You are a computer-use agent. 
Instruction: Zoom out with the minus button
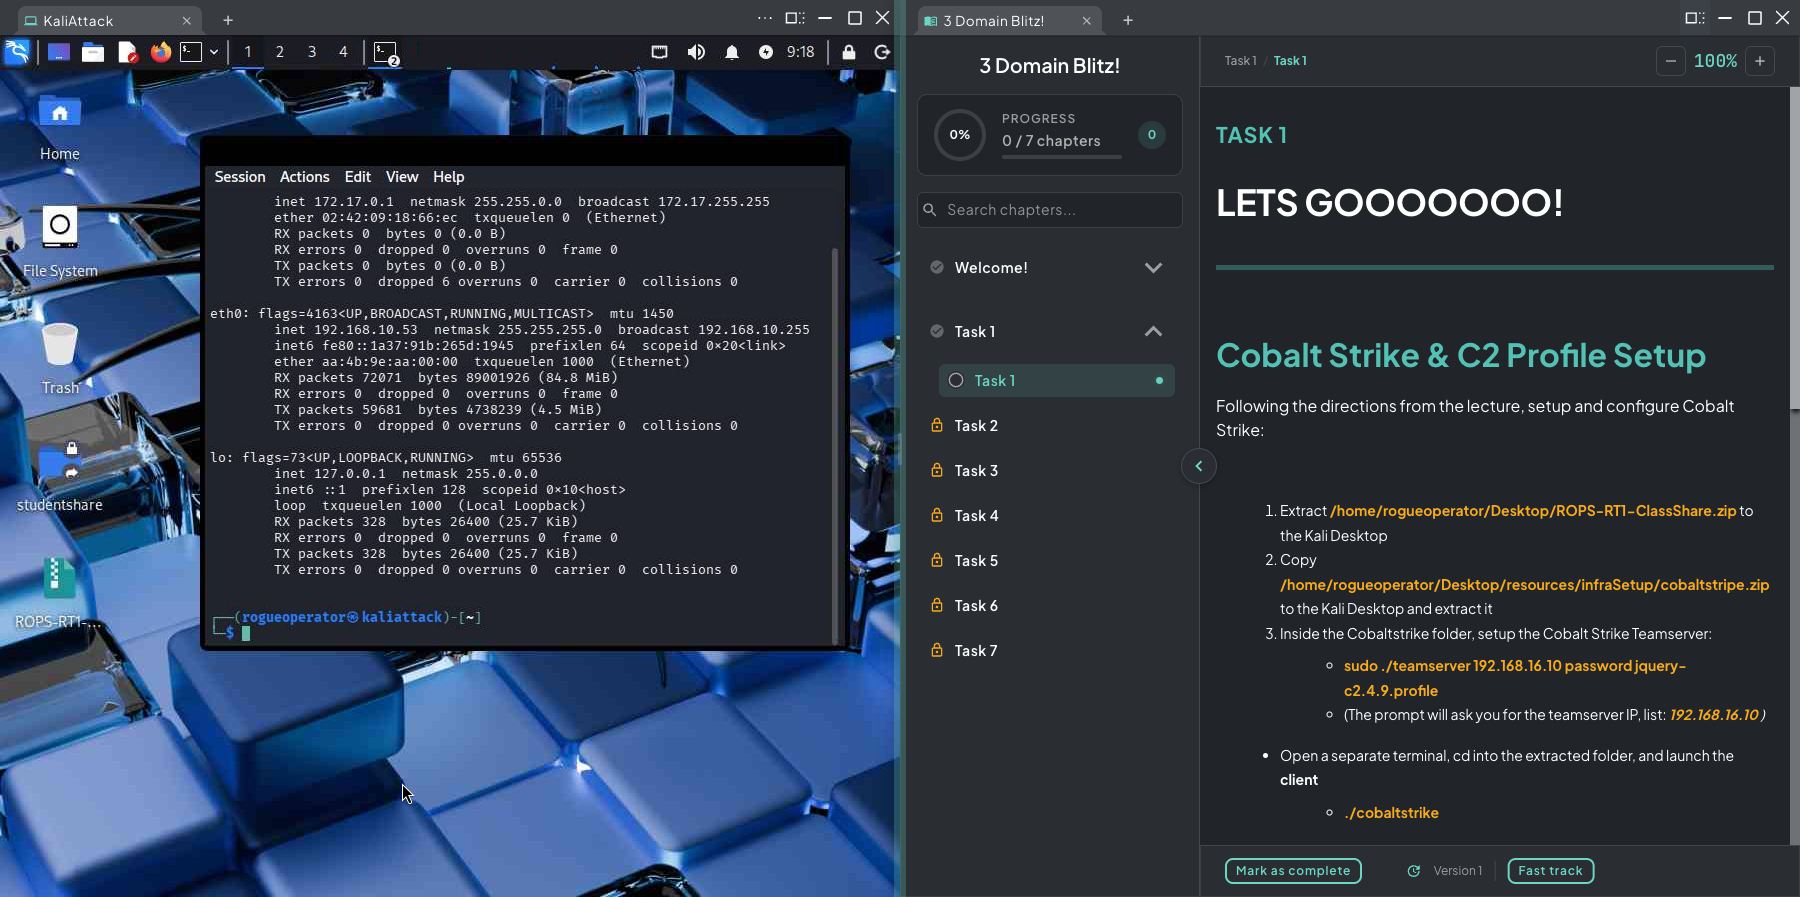pyautogui.click(x=1671, y=61)
